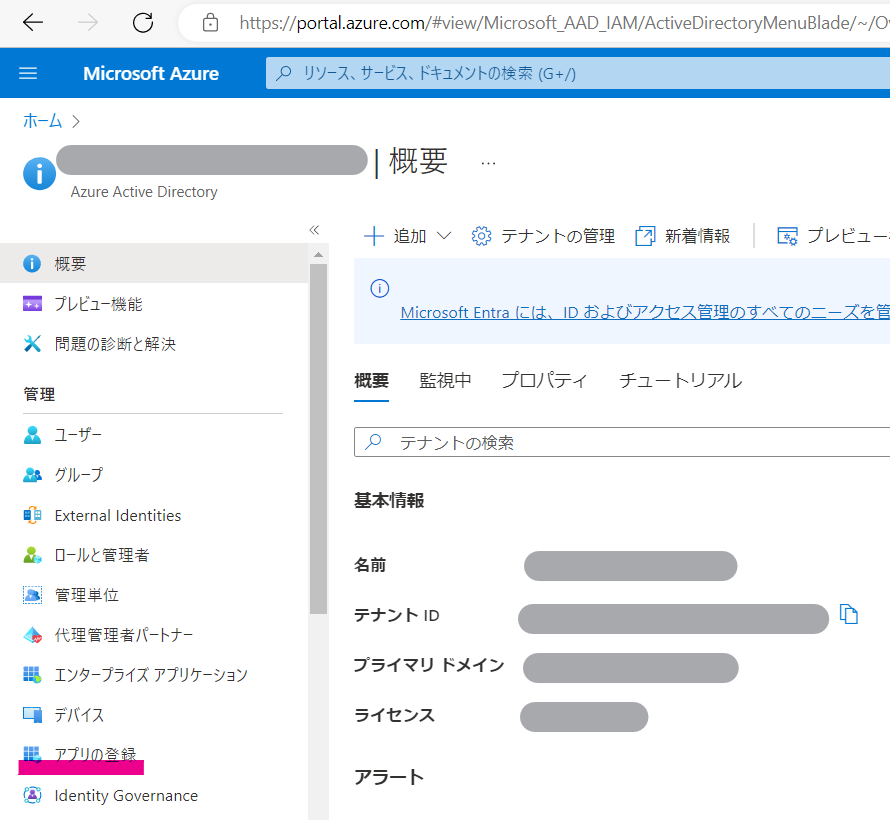This screenshot has width=890, height=820.
Task: Click the info icon in the blue banner
Action: (380, 288)
